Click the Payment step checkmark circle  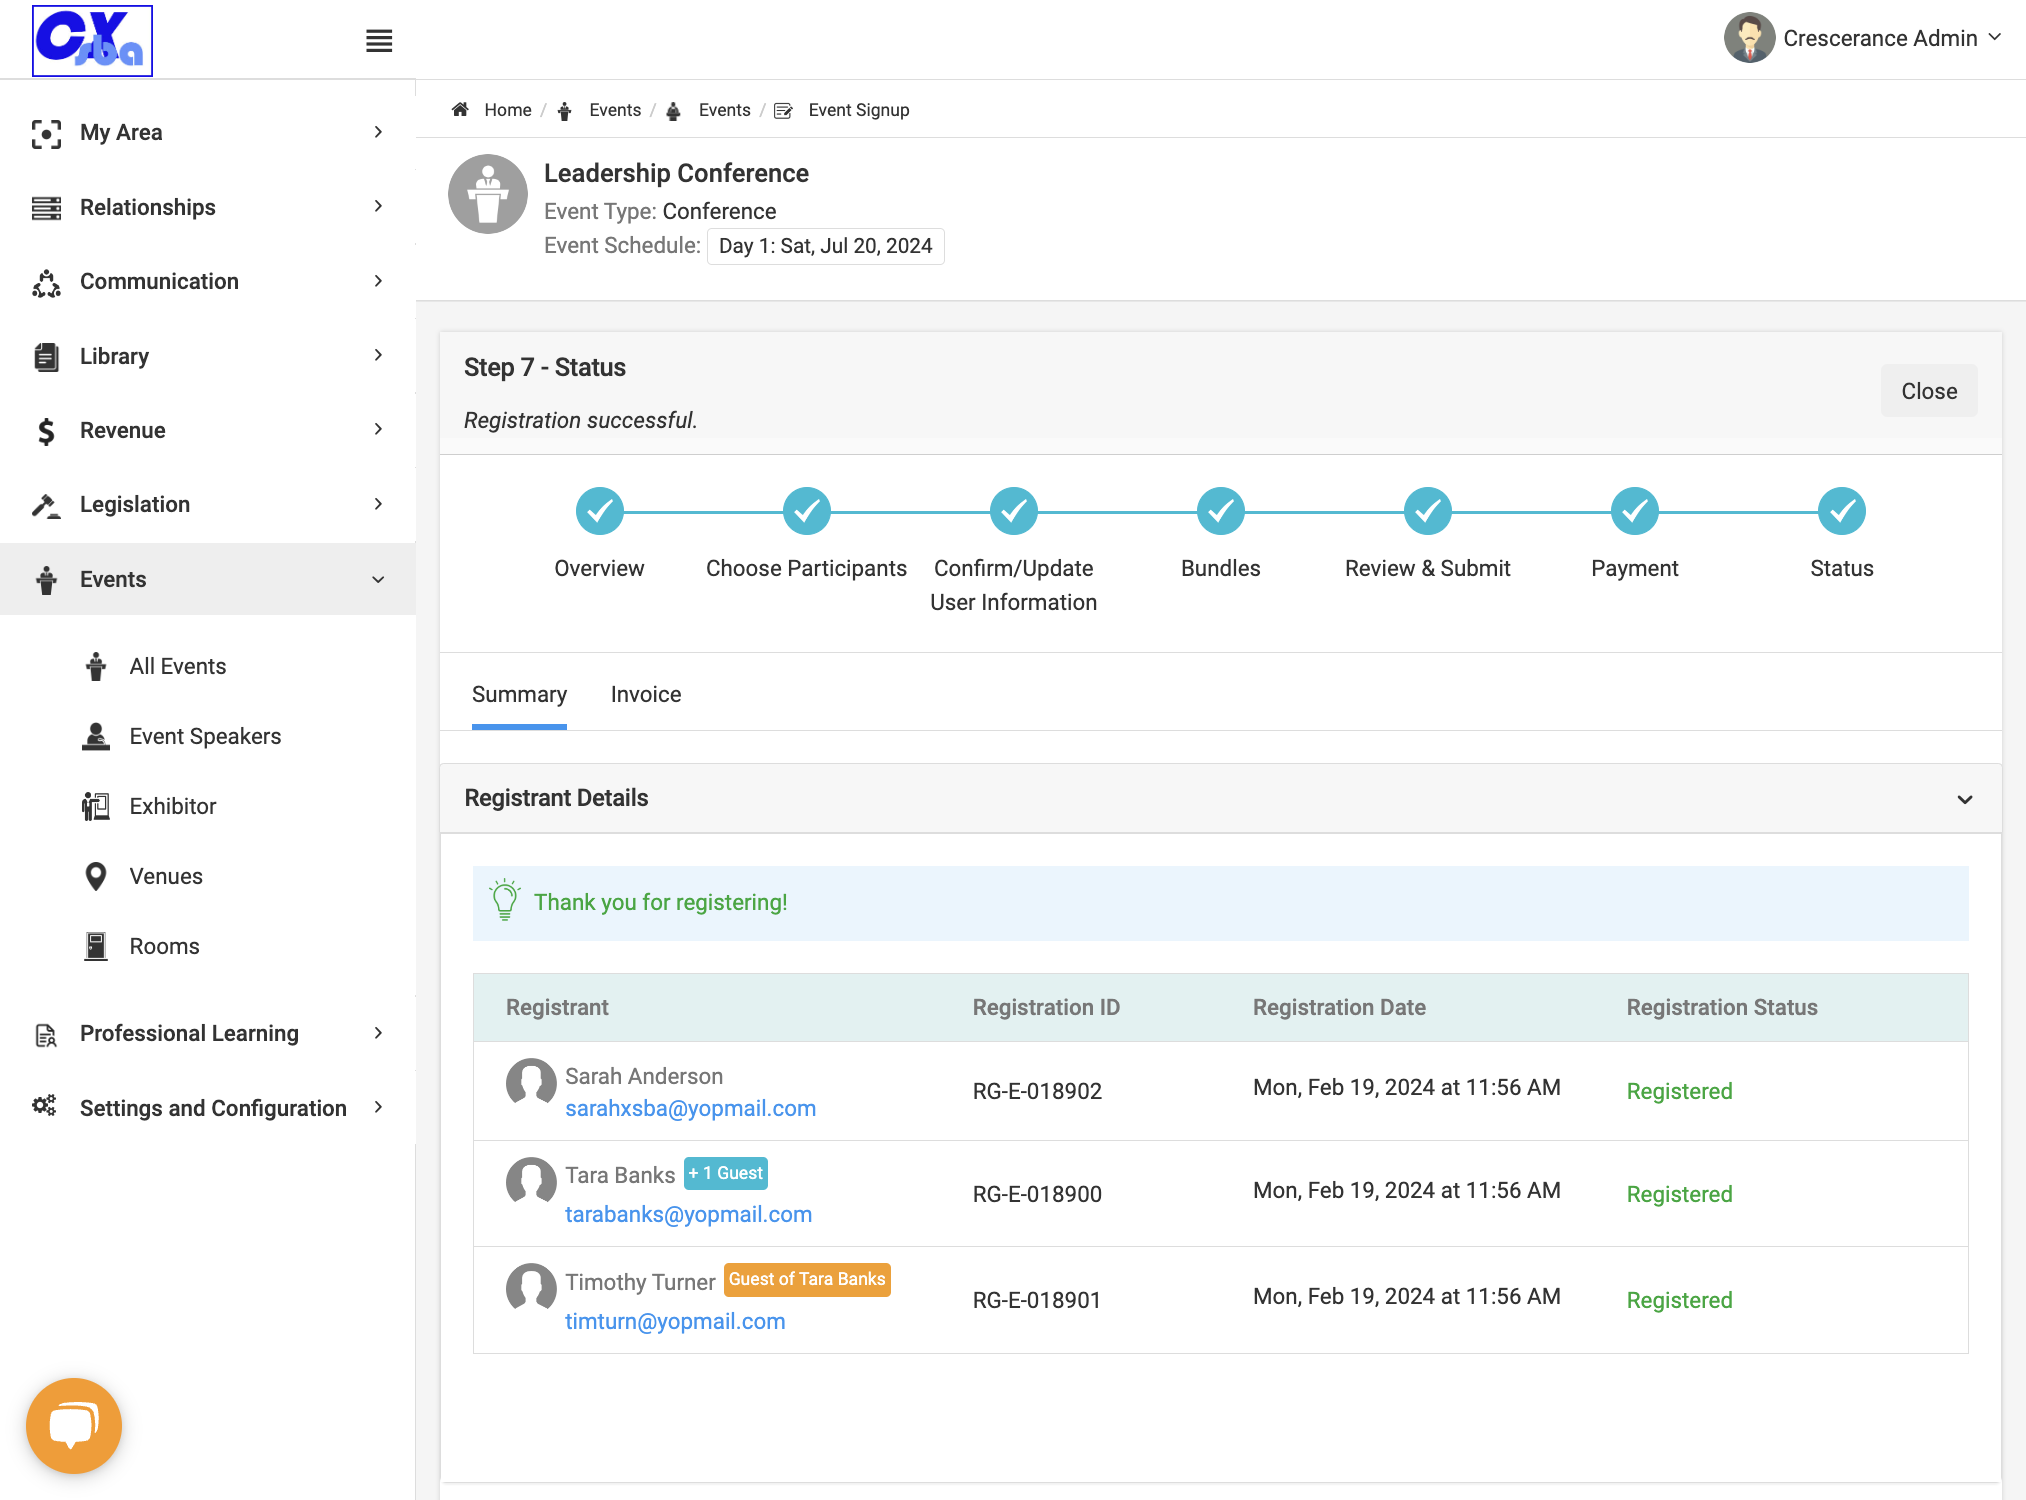tap(1634, 512)
